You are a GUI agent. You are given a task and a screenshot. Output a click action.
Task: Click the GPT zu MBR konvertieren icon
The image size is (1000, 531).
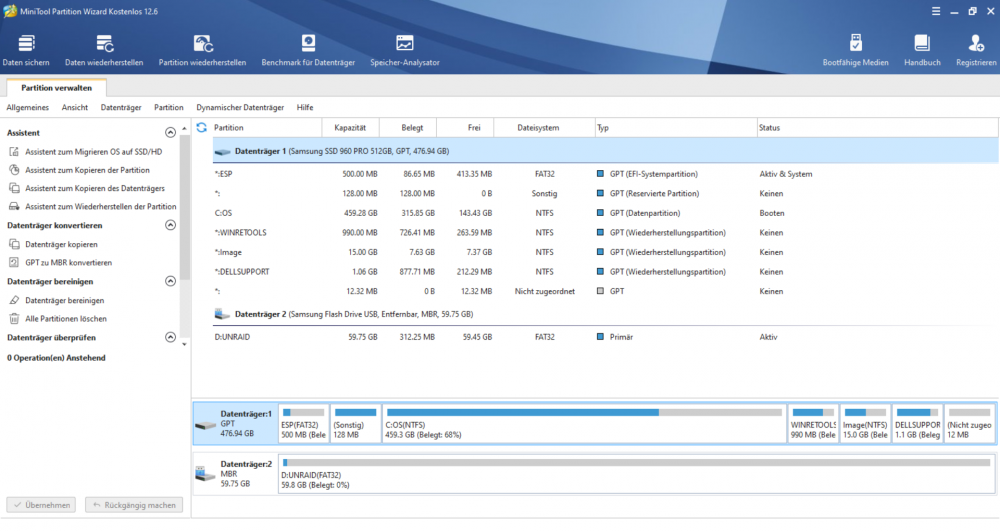[x=14, y=263]
